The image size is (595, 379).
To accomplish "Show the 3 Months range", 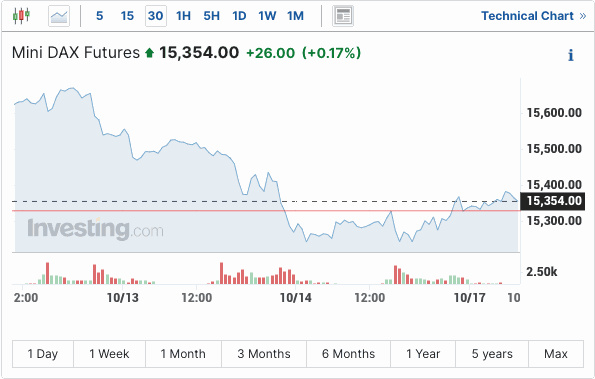I will [264, 354].
